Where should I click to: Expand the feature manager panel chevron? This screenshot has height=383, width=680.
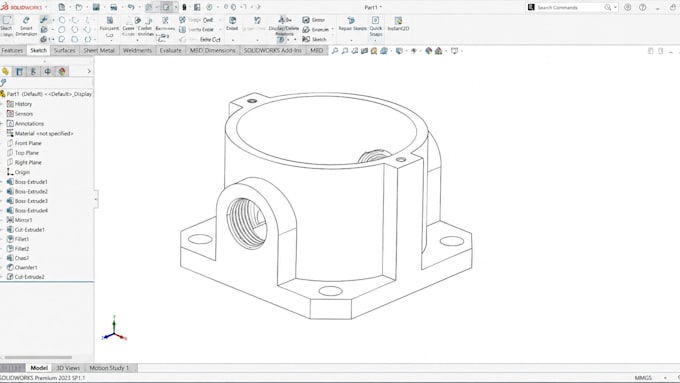[x=89, y=71]
